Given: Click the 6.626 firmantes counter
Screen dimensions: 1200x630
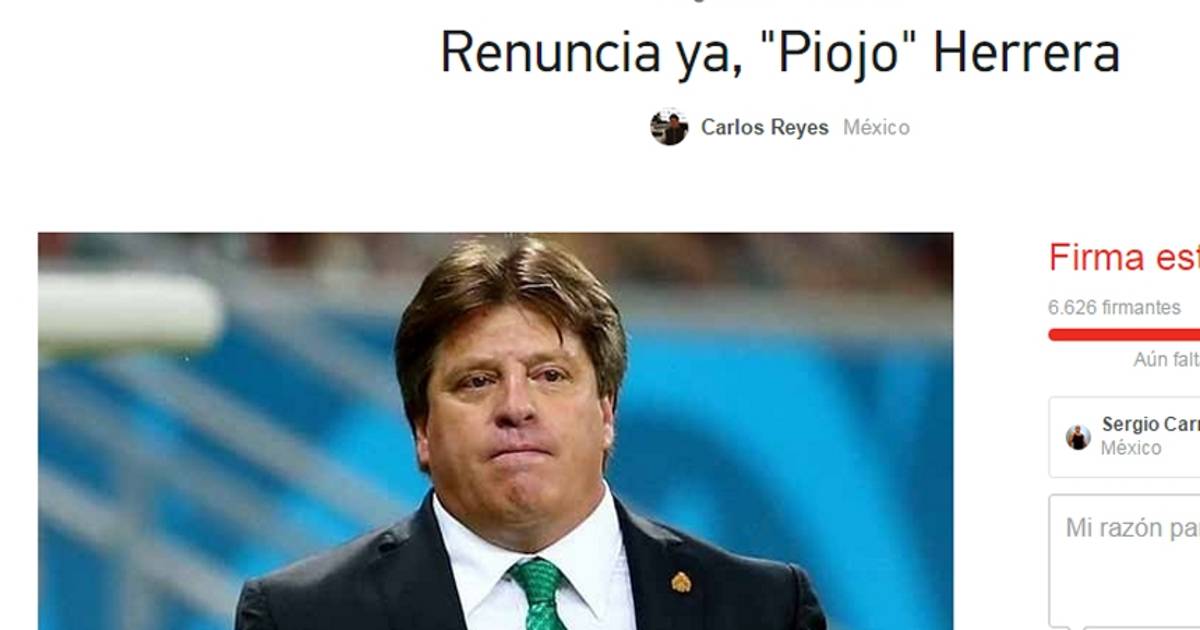Looking at the screenshot, I should (x=1114, y=308).
